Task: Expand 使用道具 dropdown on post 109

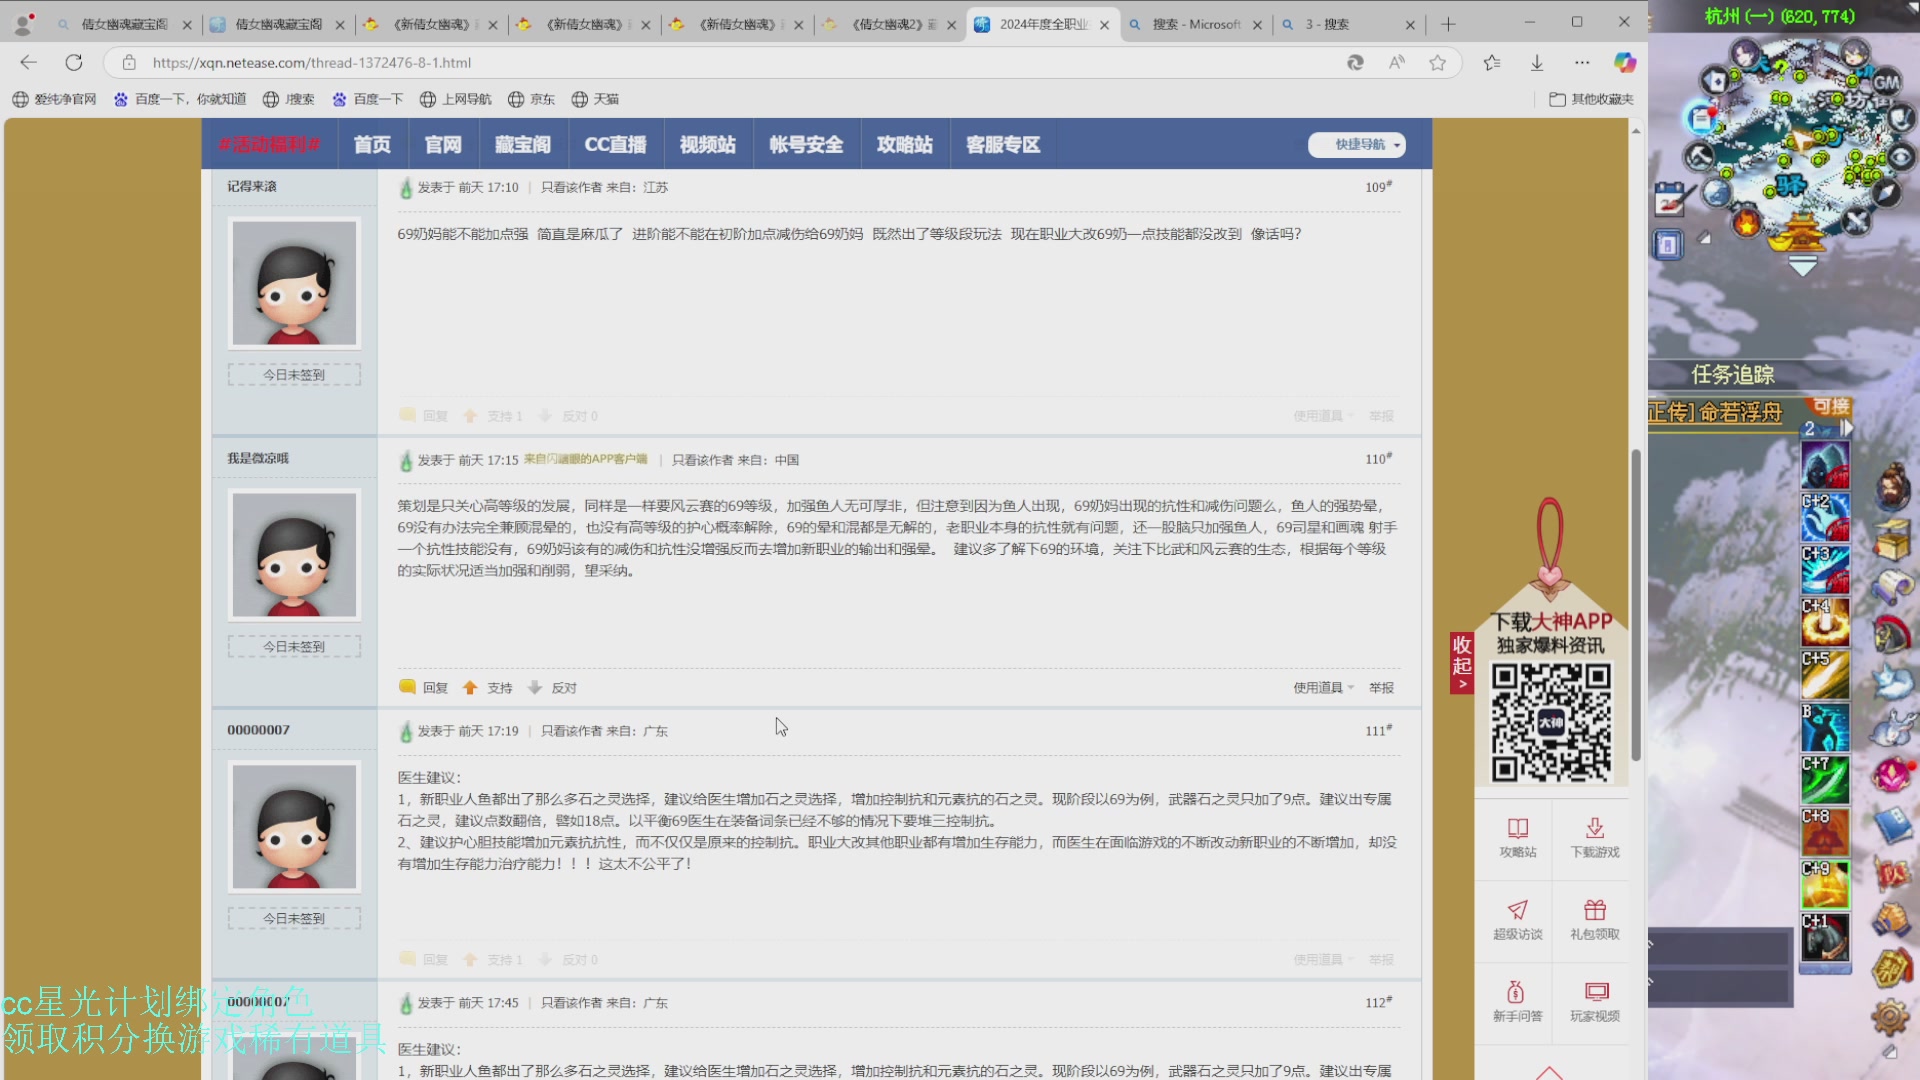Action: point(1323,416)
